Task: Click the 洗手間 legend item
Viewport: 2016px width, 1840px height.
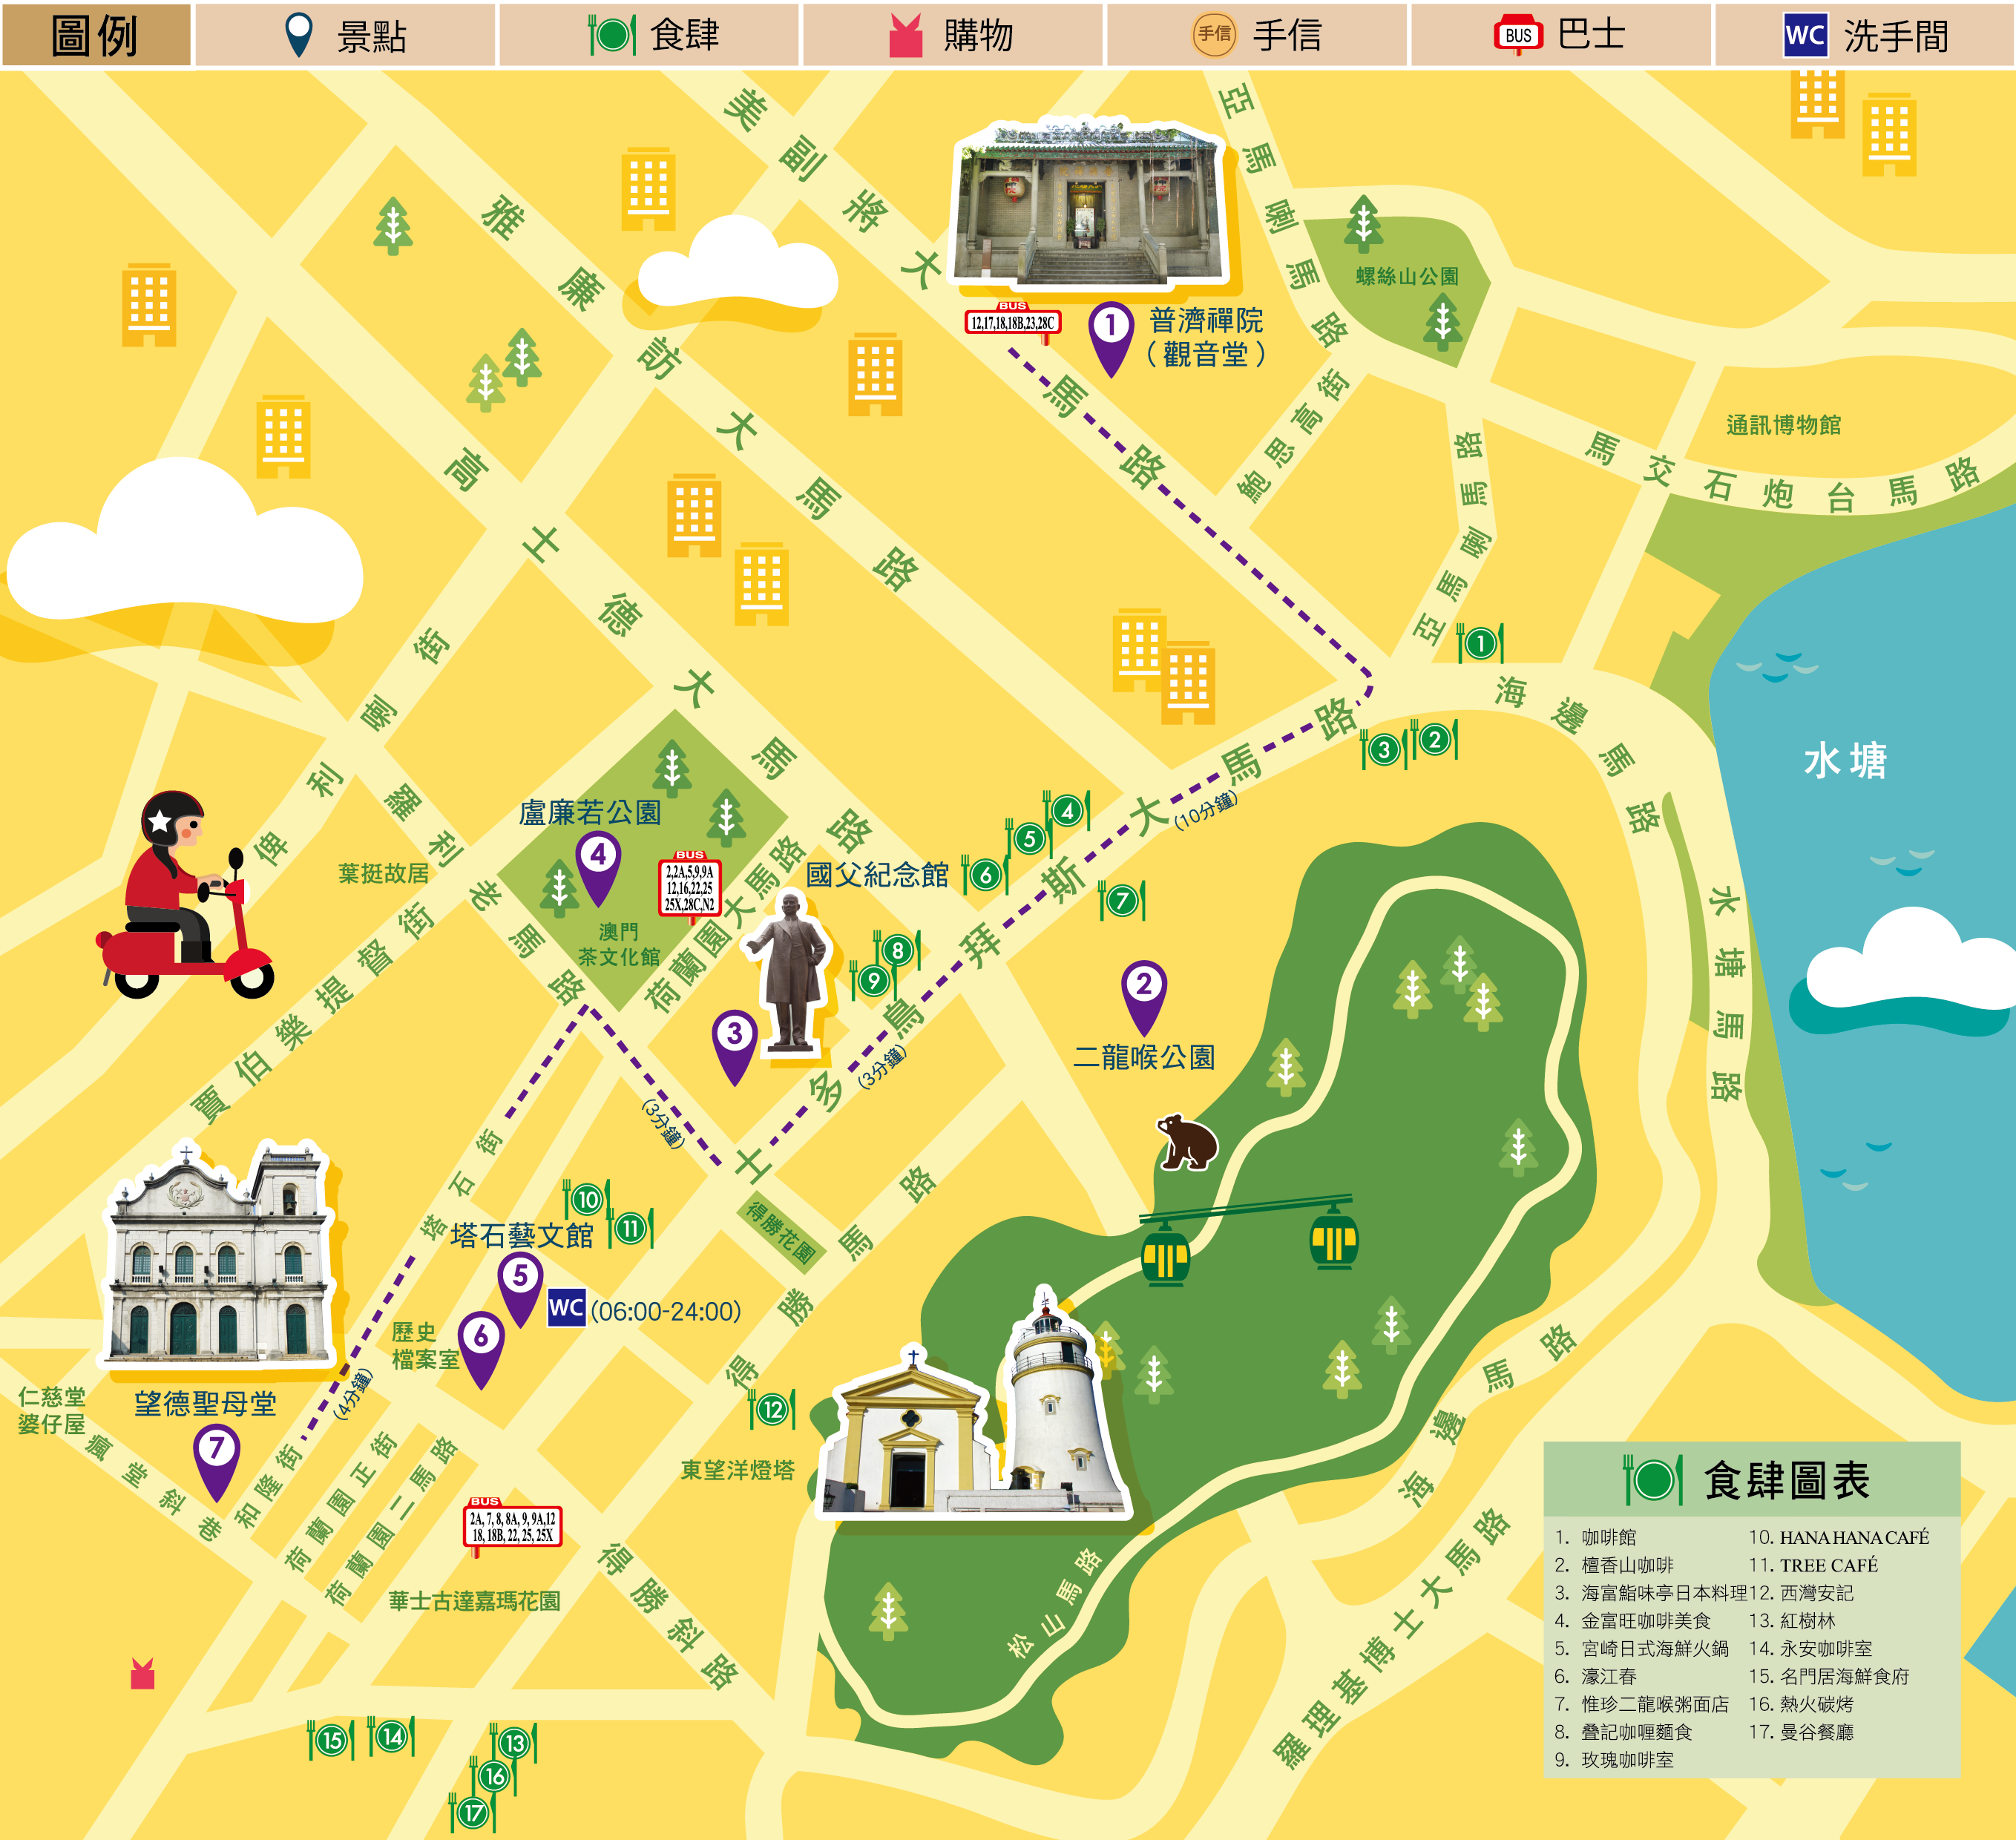Action: pos(1865,36)
